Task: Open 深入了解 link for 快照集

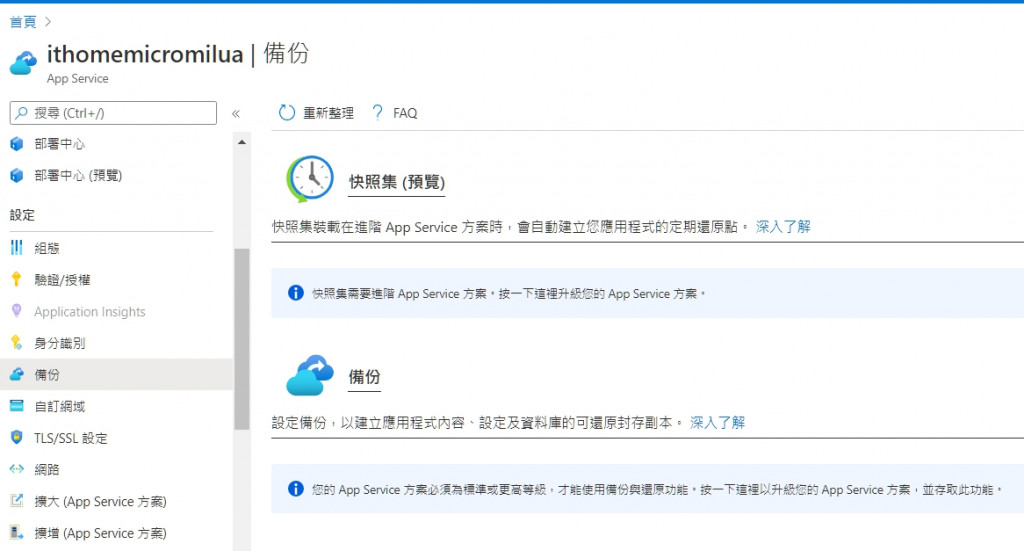Action: [x=783, y=227]
